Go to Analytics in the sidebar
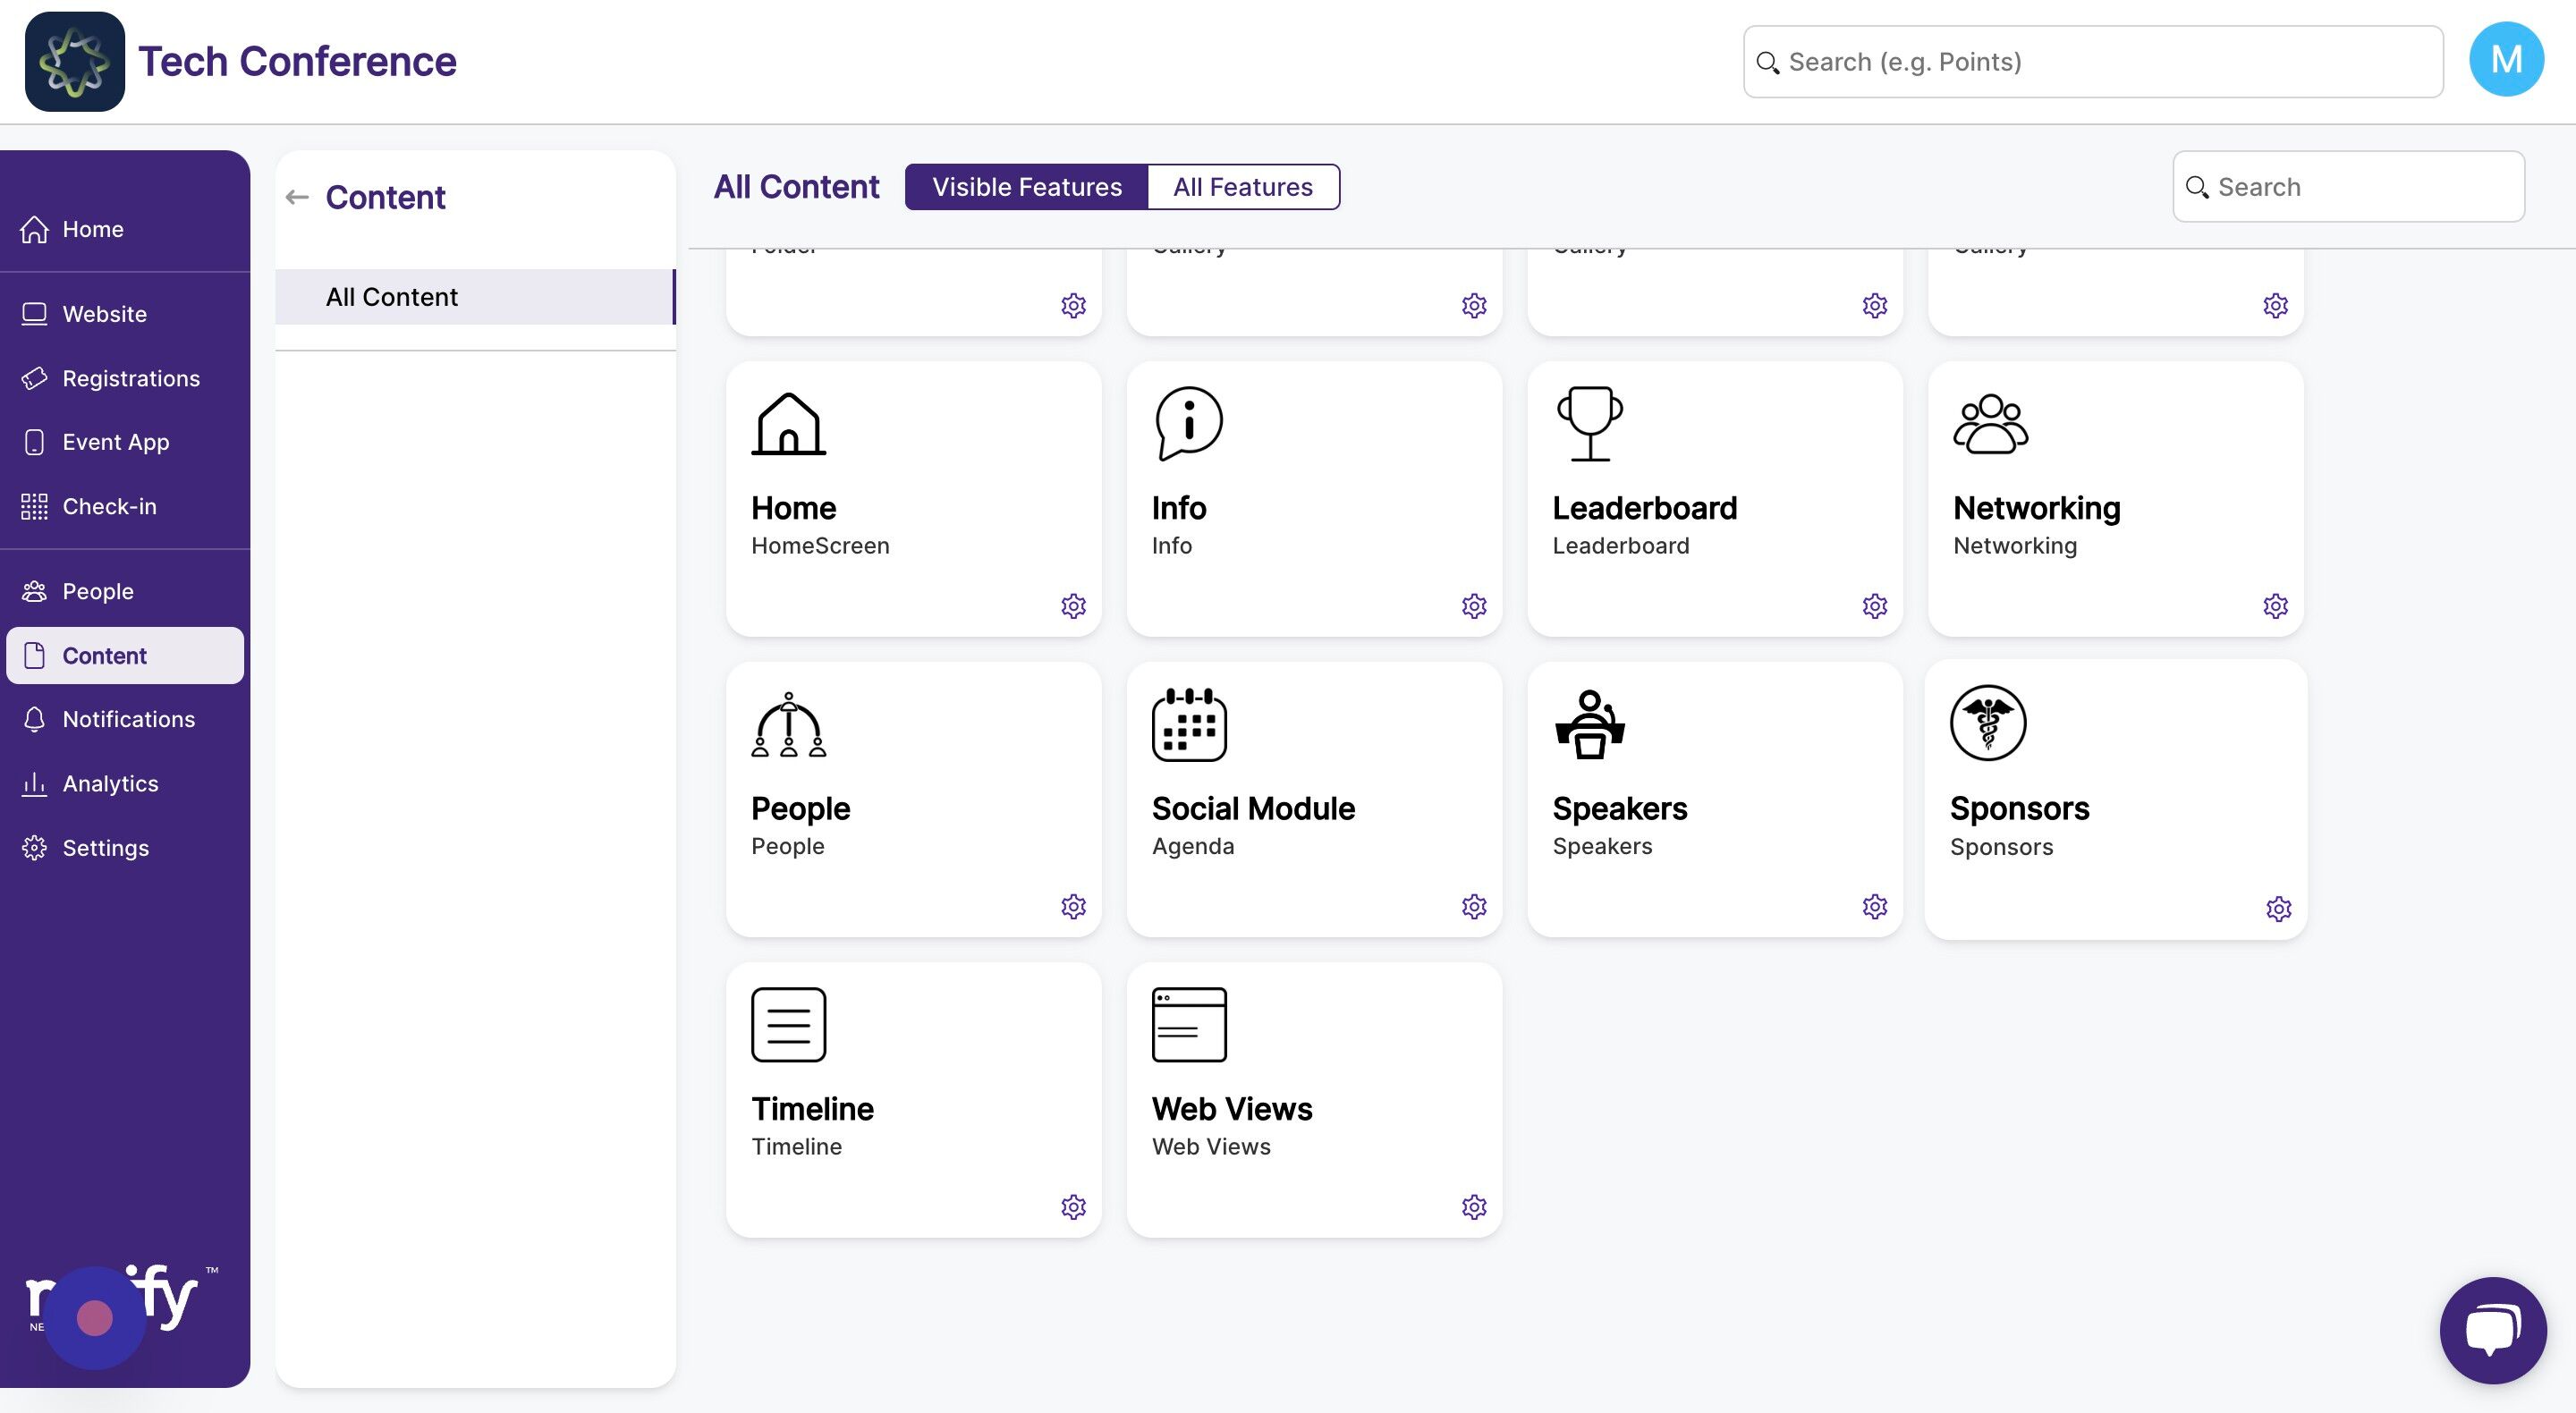Viewport: 2576px width, 1413px height. click(x=110, y=783)
